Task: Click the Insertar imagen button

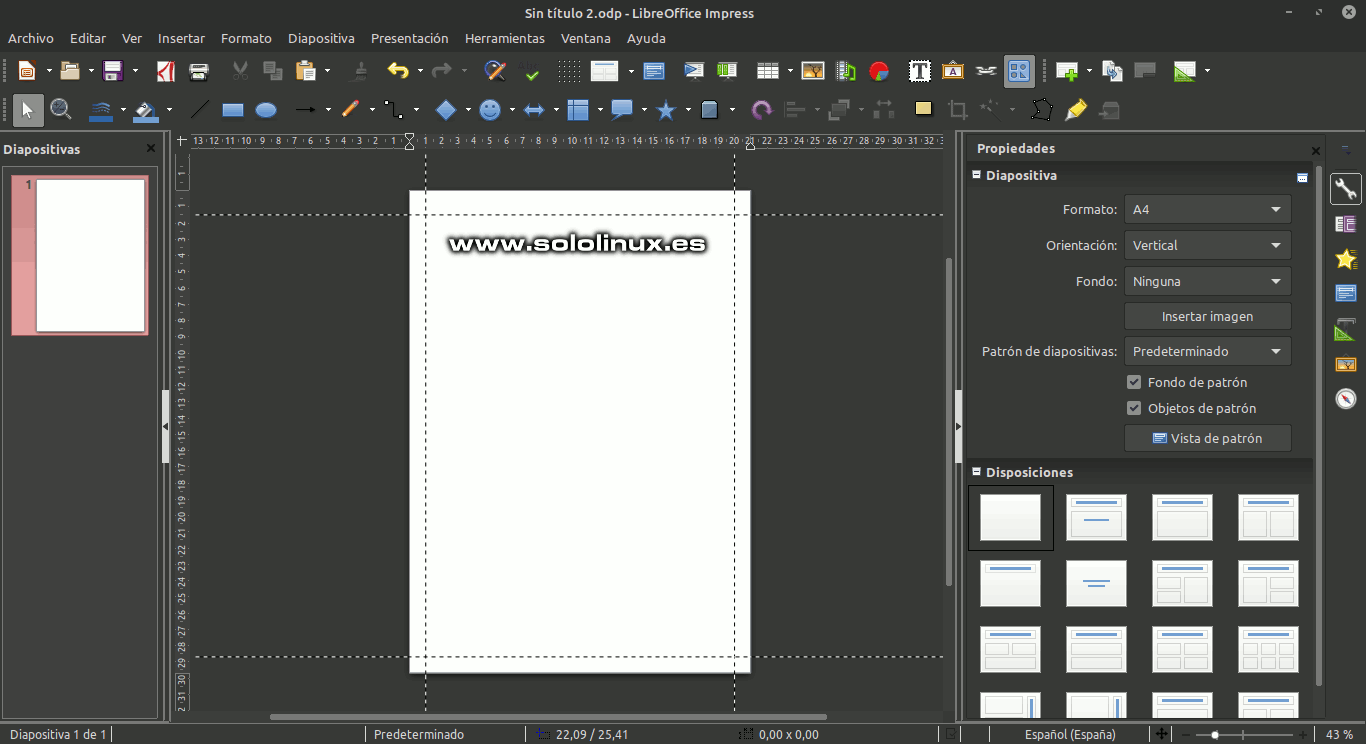Action: tap(1207, 316)
